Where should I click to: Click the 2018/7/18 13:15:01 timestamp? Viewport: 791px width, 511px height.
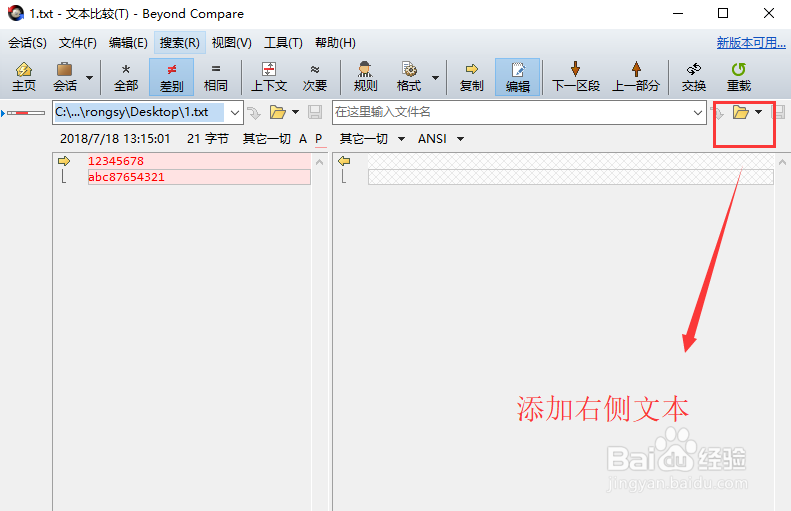click(115, 139)
